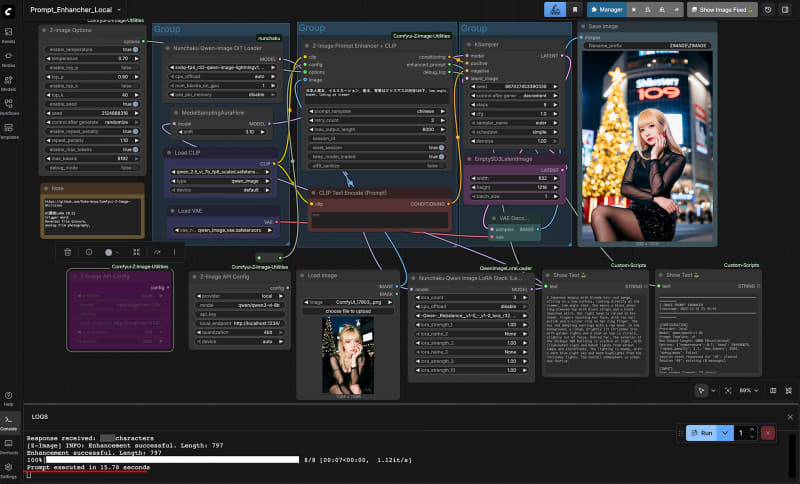Toggle enable_top_k switch
Screen dimensions: 800x484
[x=136, y=86]
